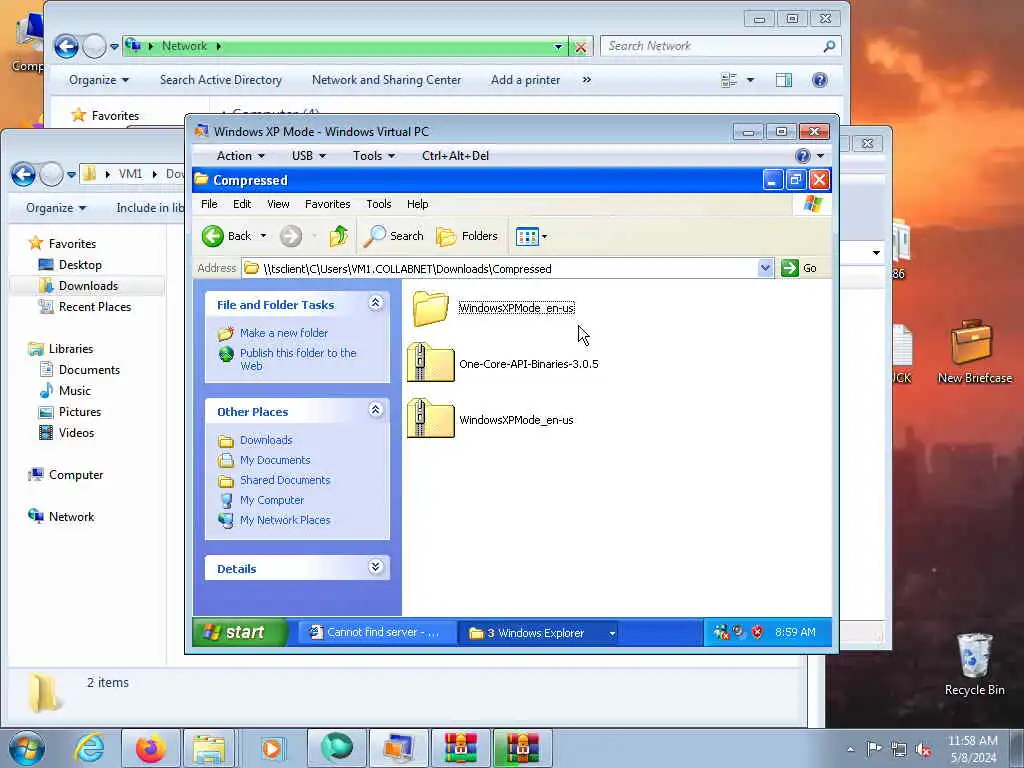Click the Virtual PC help icon
The width and height of the screenshot is (1024, 768).
tap(803, 155)
